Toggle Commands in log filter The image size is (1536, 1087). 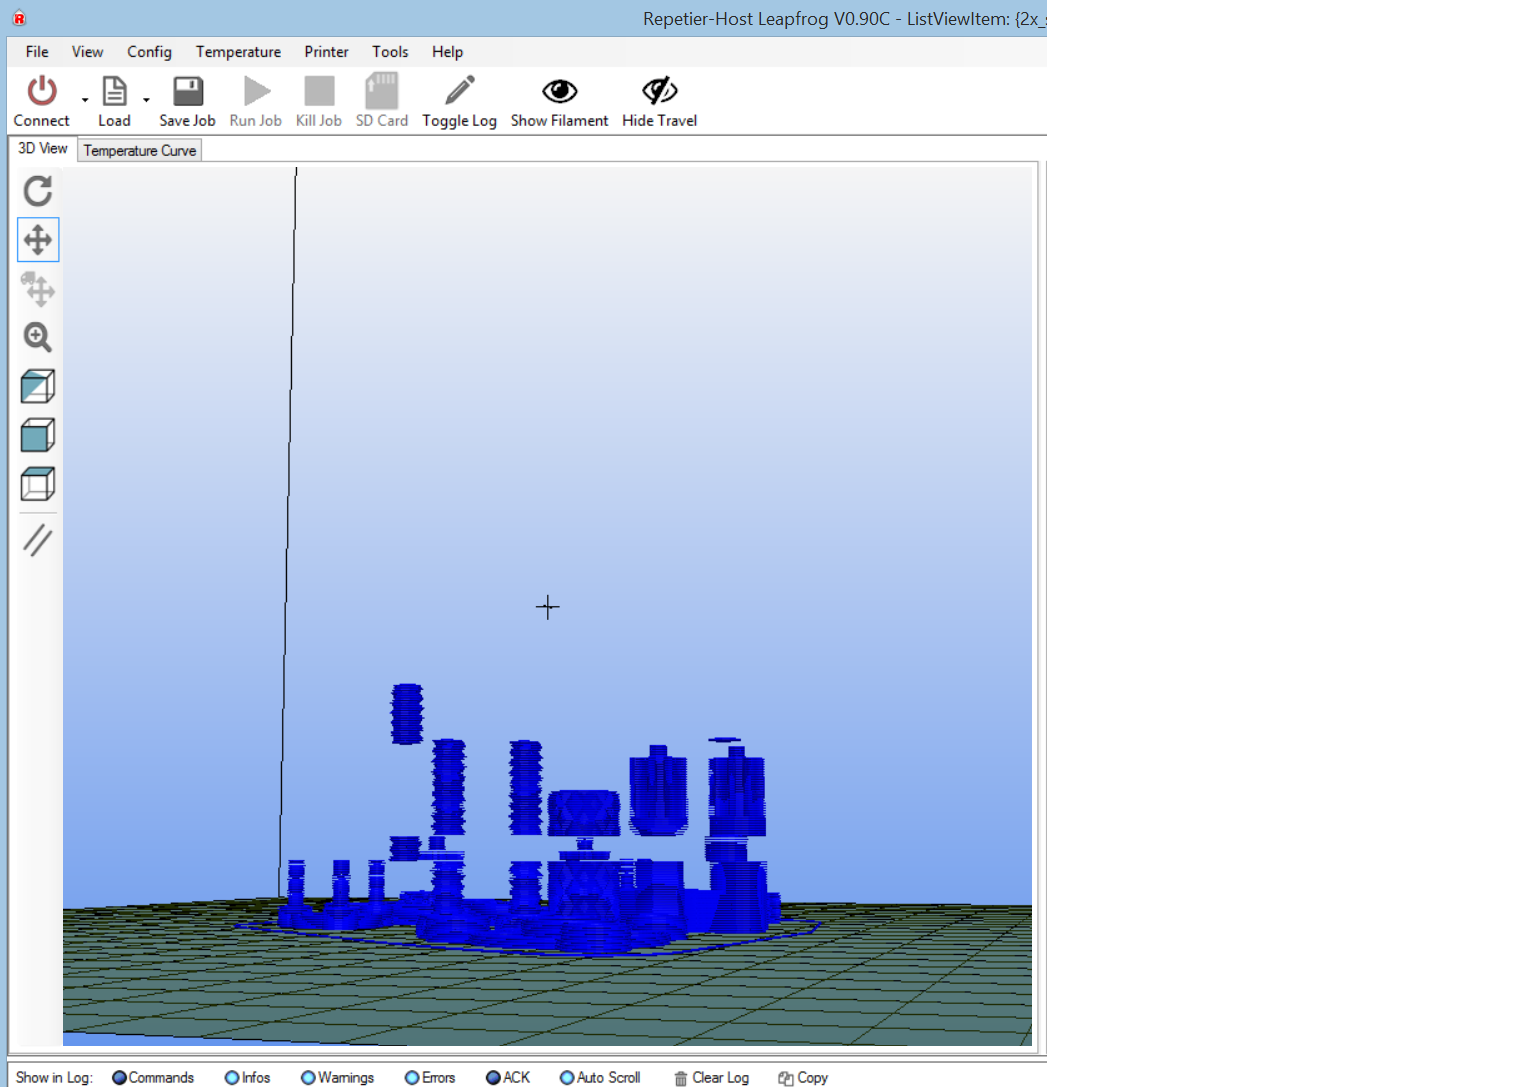(x=153, y=1077)
